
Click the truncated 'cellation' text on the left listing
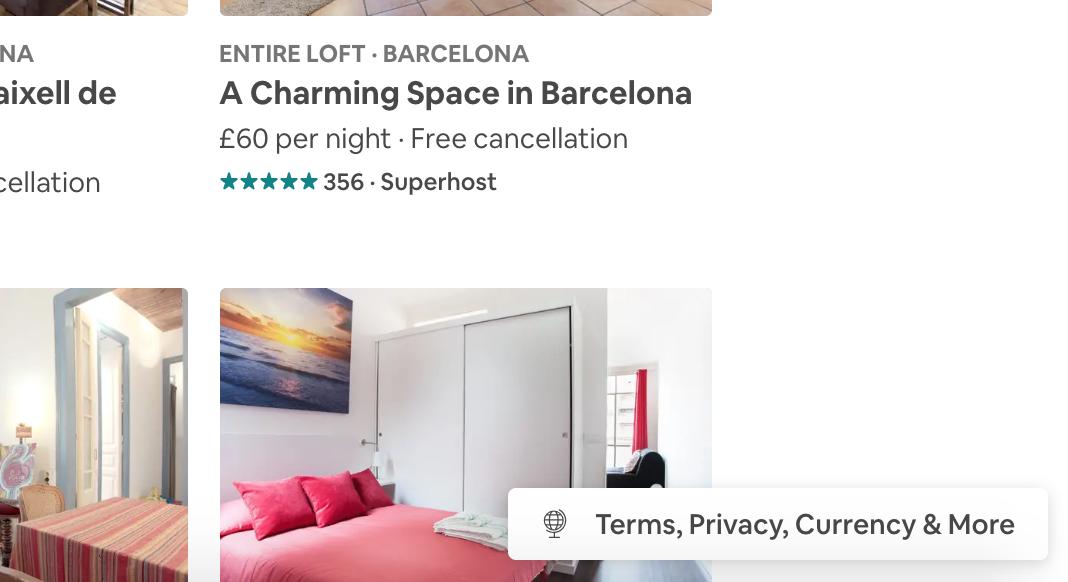click(50, 183)
